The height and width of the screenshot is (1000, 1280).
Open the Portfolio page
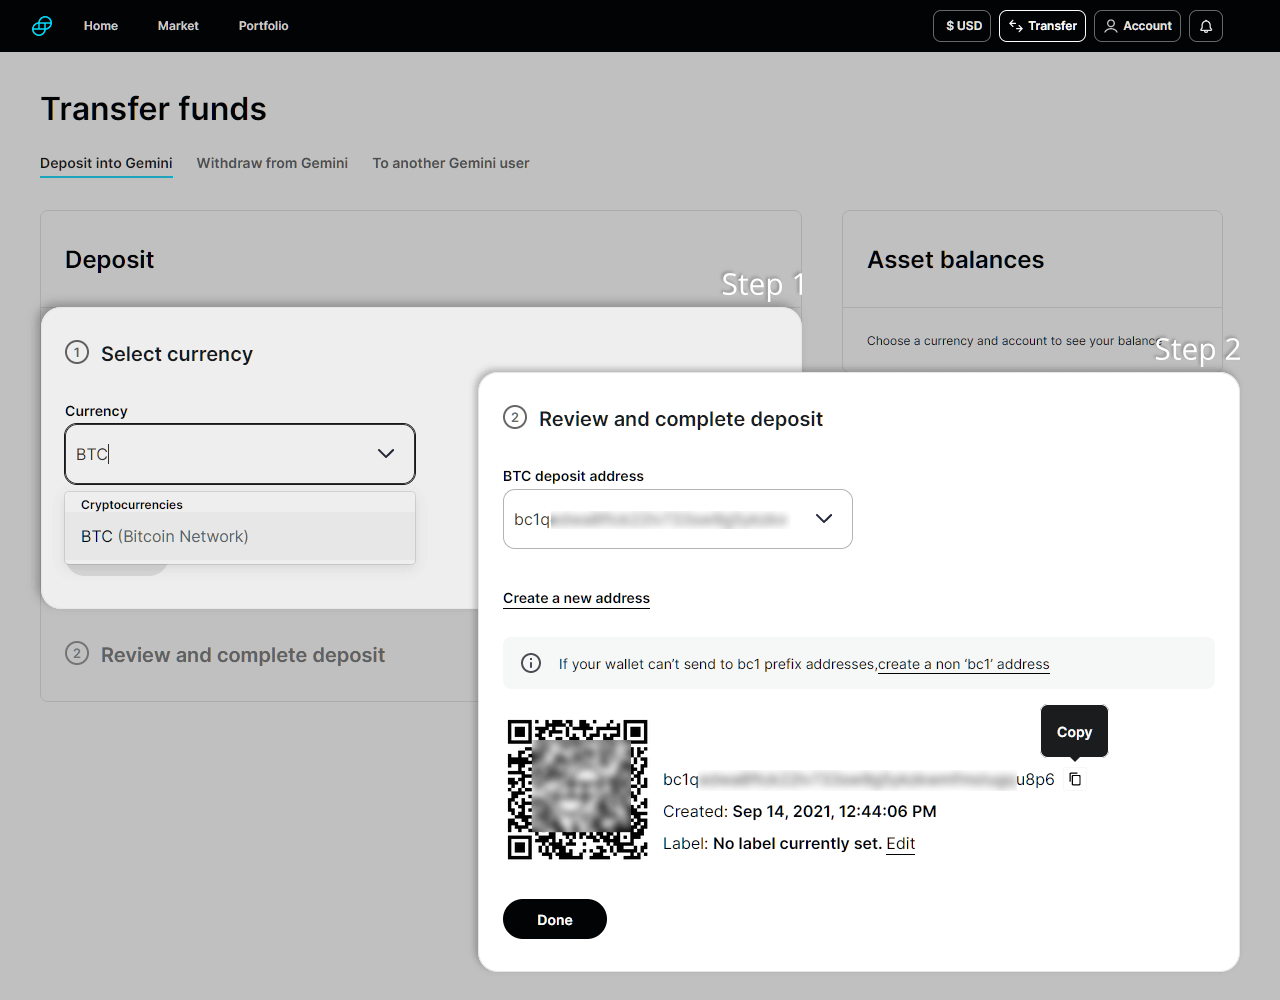click(x=263, y=26)
